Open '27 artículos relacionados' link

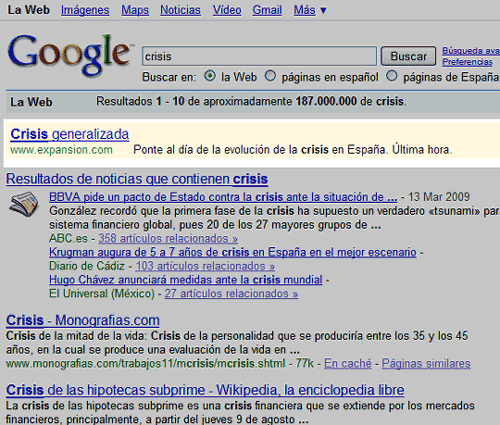231,294
